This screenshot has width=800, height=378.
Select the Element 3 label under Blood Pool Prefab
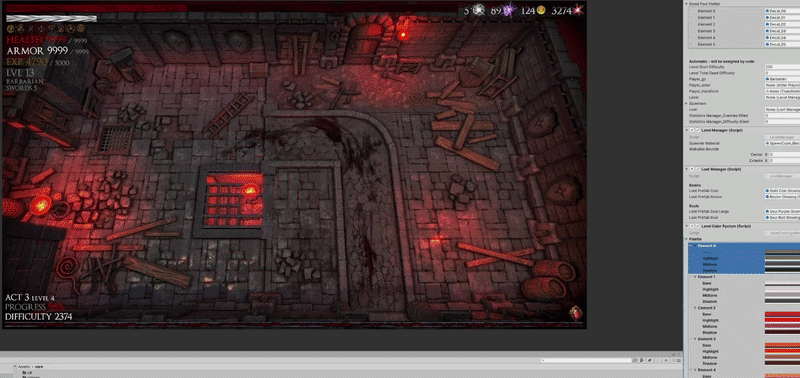click(706, 31)
